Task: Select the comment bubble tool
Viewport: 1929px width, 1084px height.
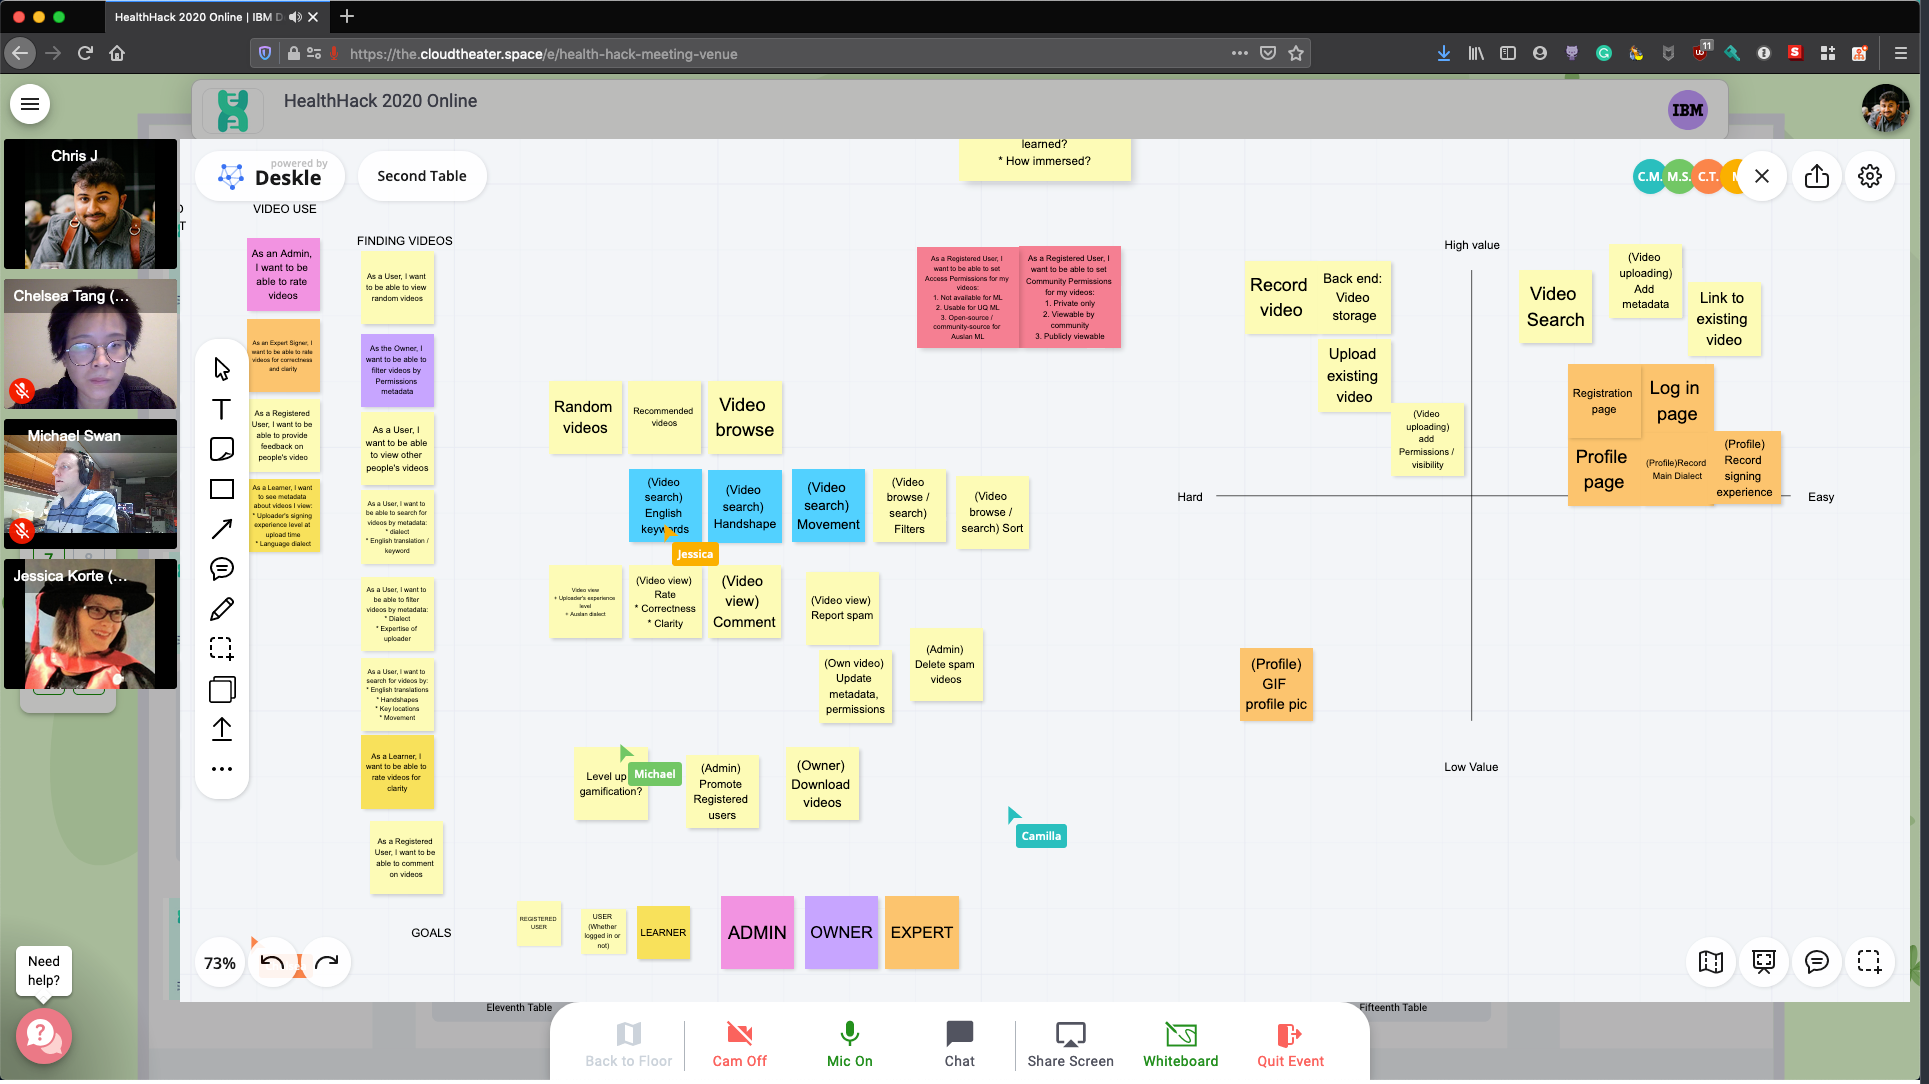Action: point(222,569)
